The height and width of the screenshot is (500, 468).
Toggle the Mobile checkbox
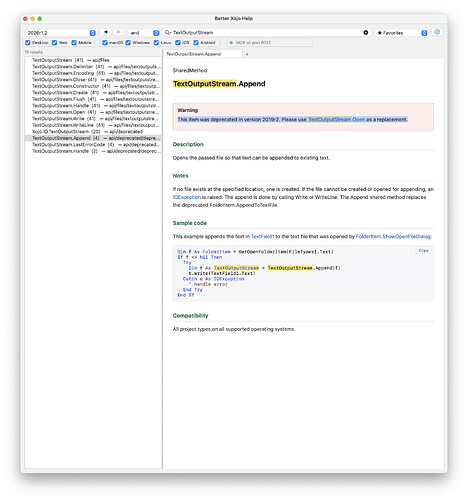pos(74,43)
